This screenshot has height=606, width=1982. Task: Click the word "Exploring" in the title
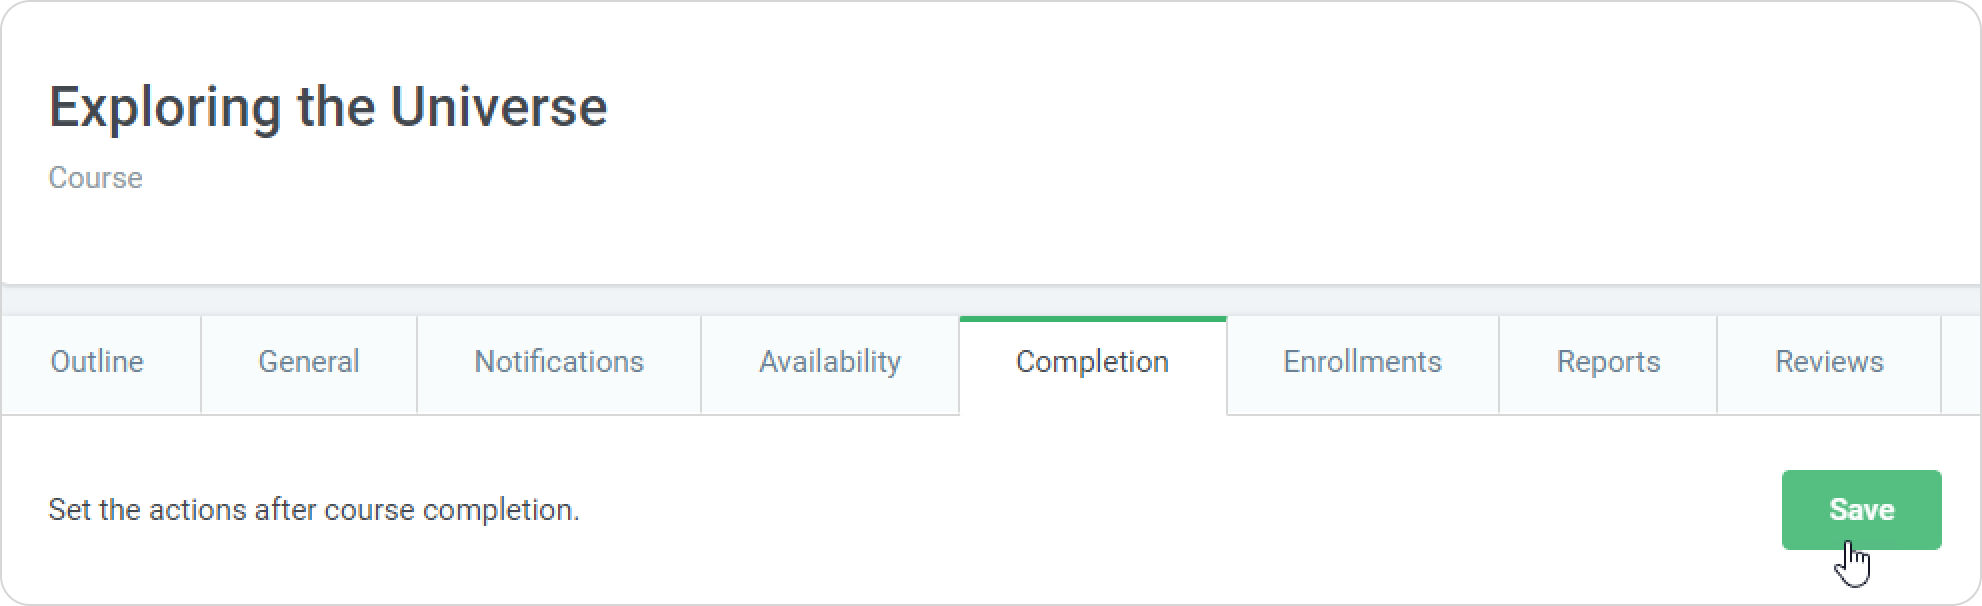point(164,108)
